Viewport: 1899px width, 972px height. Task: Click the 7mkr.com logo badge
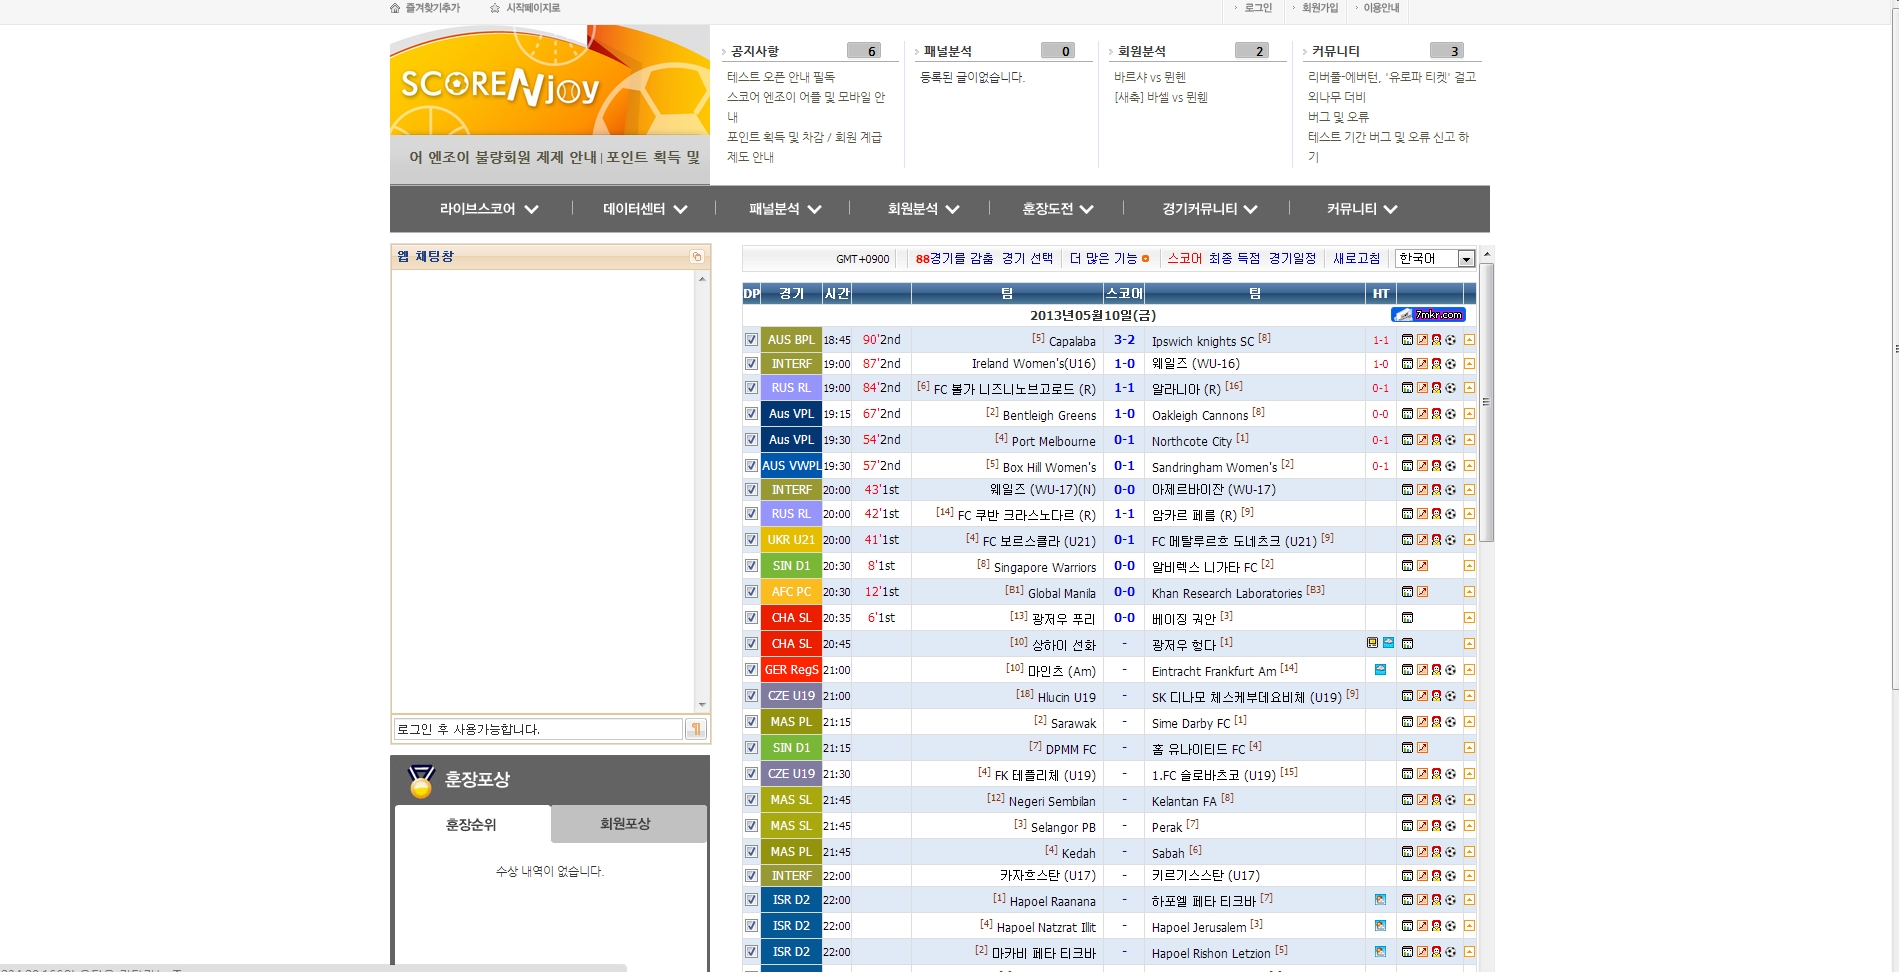tap(1428, 315)
